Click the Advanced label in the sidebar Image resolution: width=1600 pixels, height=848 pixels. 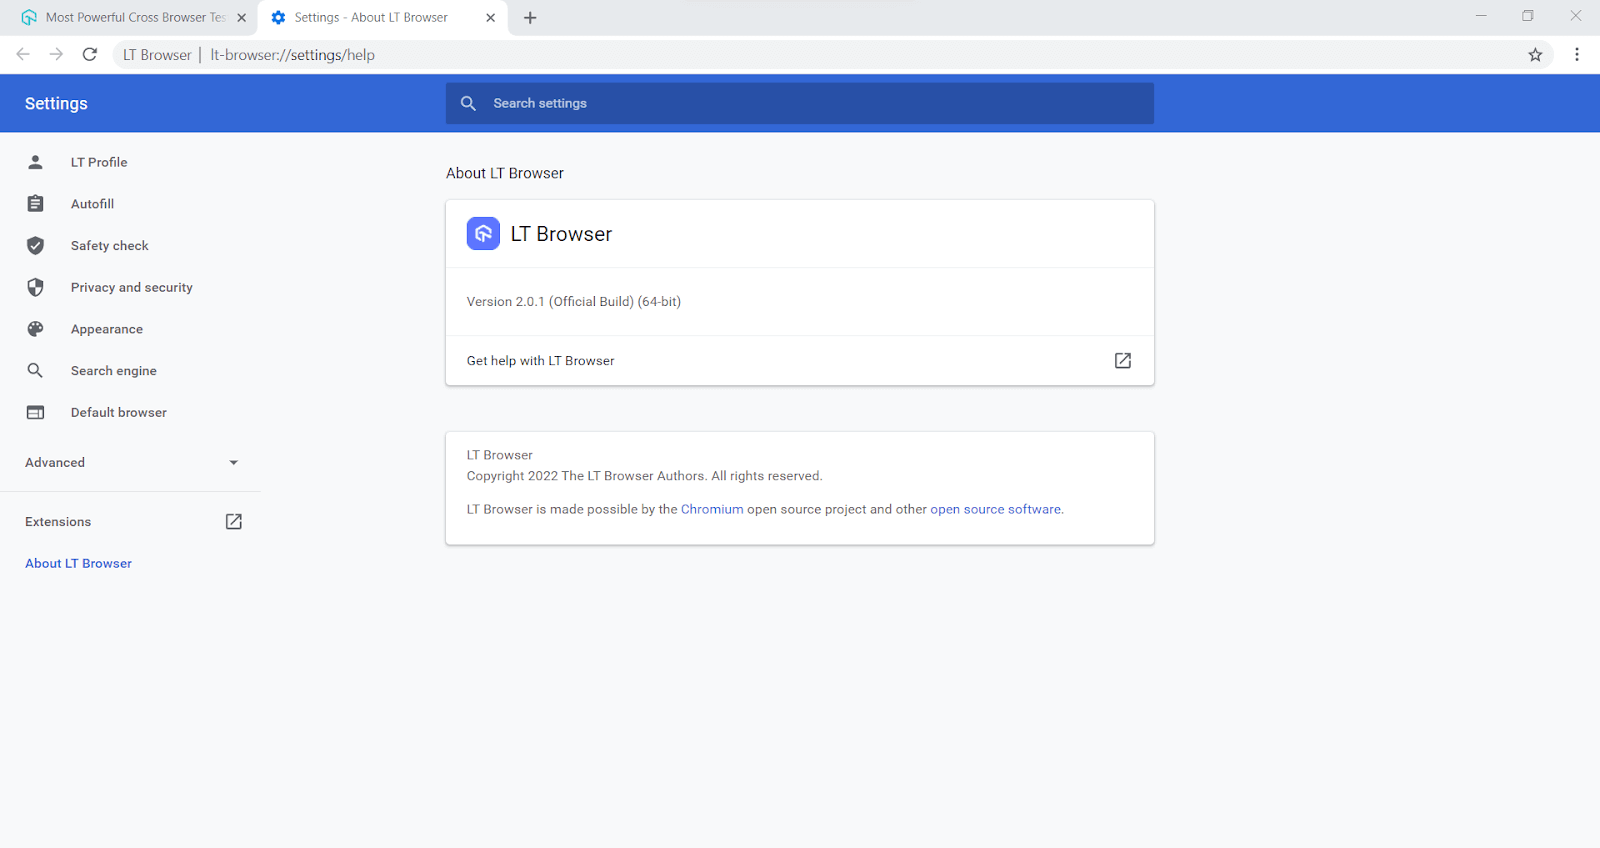(x=55, y=463)
